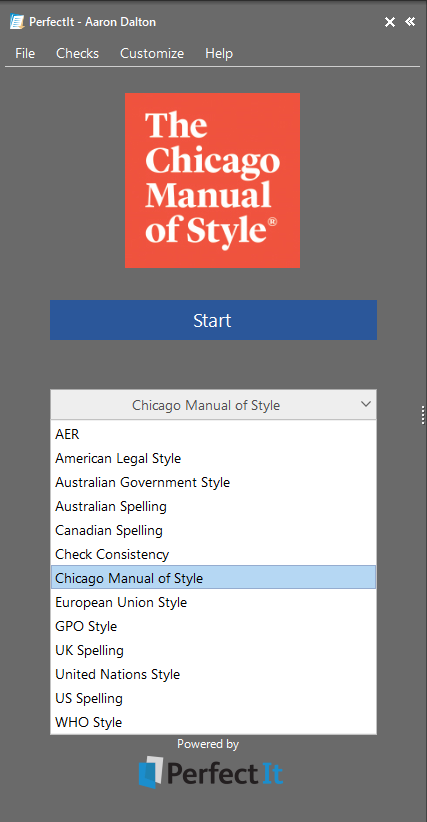Click the blue Start button
This screenshot has width=427, height=822.
pyautogui.click(x=213, y=320)
